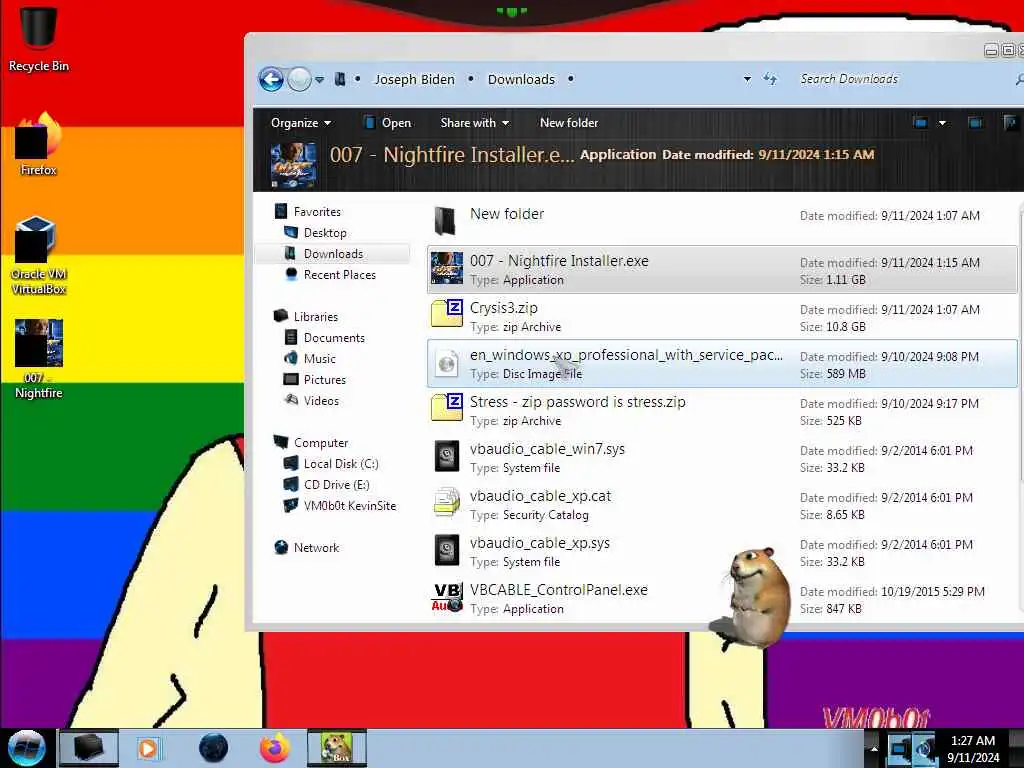Select the 007 Nightfire desktop shortcut
1024x768 pixels.
pos(39,359)
